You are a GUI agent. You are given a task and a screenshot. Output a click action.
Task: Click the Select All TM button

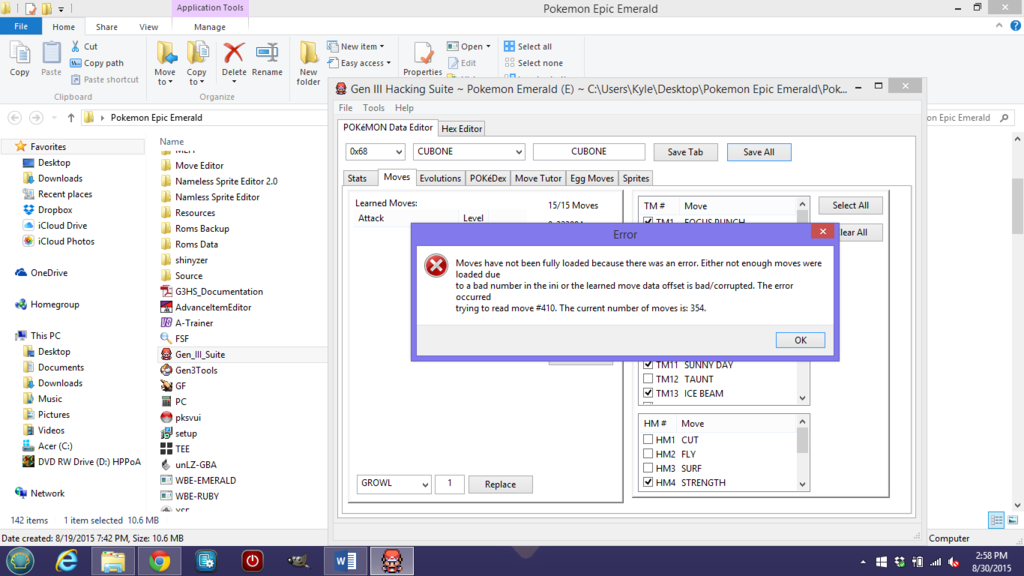tap(850, 205)
